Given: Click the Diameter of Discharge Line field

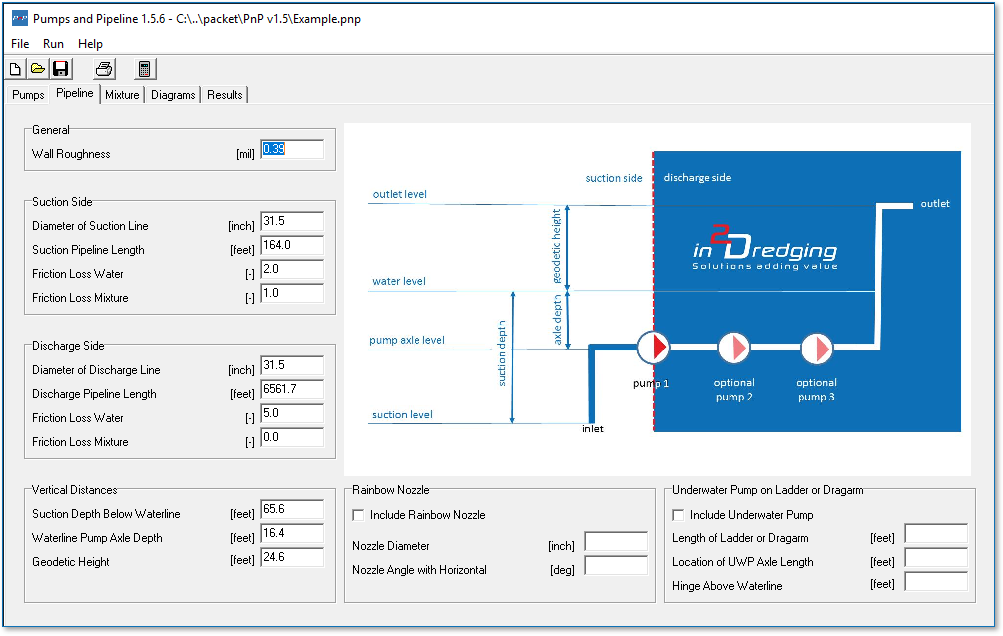Looking at the screenshot, I should tap(292, 365).
